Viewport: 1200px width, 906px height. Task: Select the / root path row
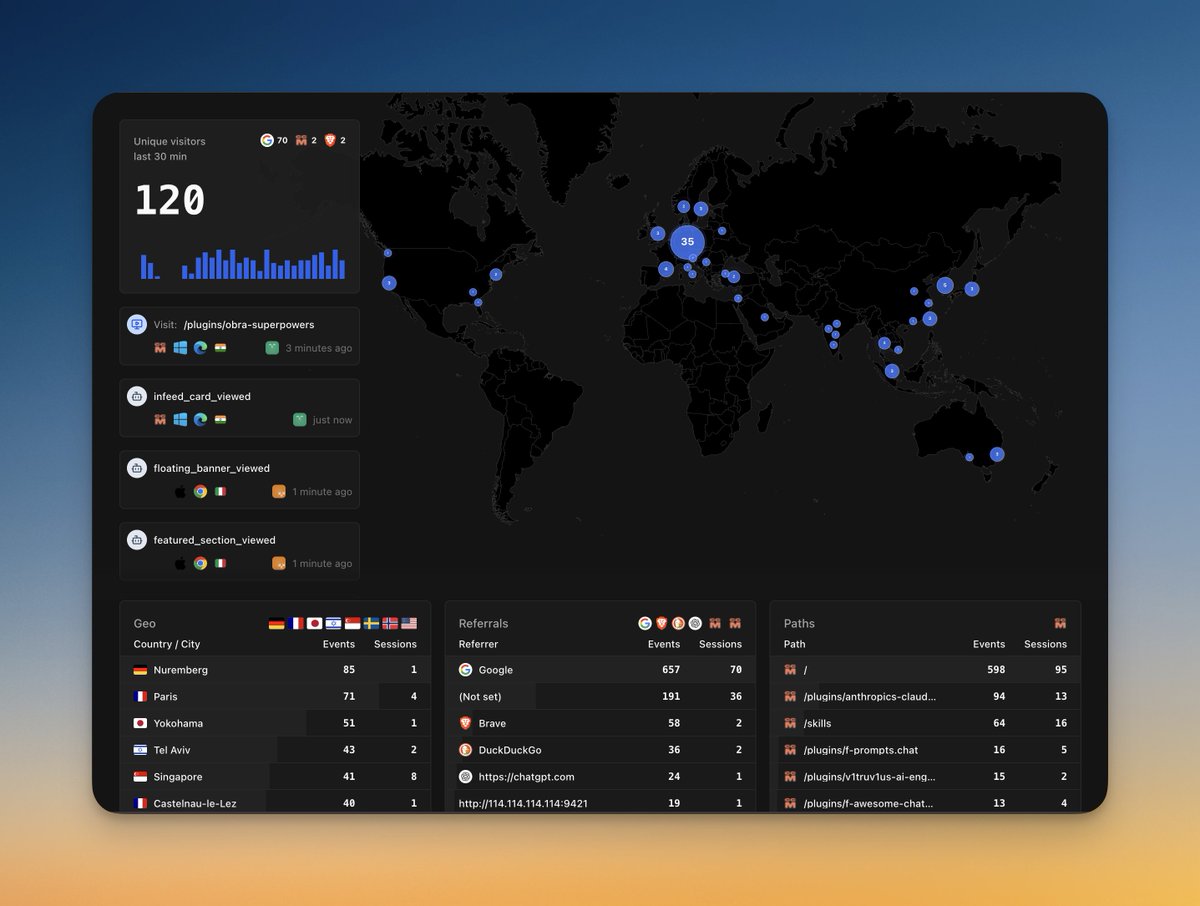pyautogui.click(x=925, y=670)
